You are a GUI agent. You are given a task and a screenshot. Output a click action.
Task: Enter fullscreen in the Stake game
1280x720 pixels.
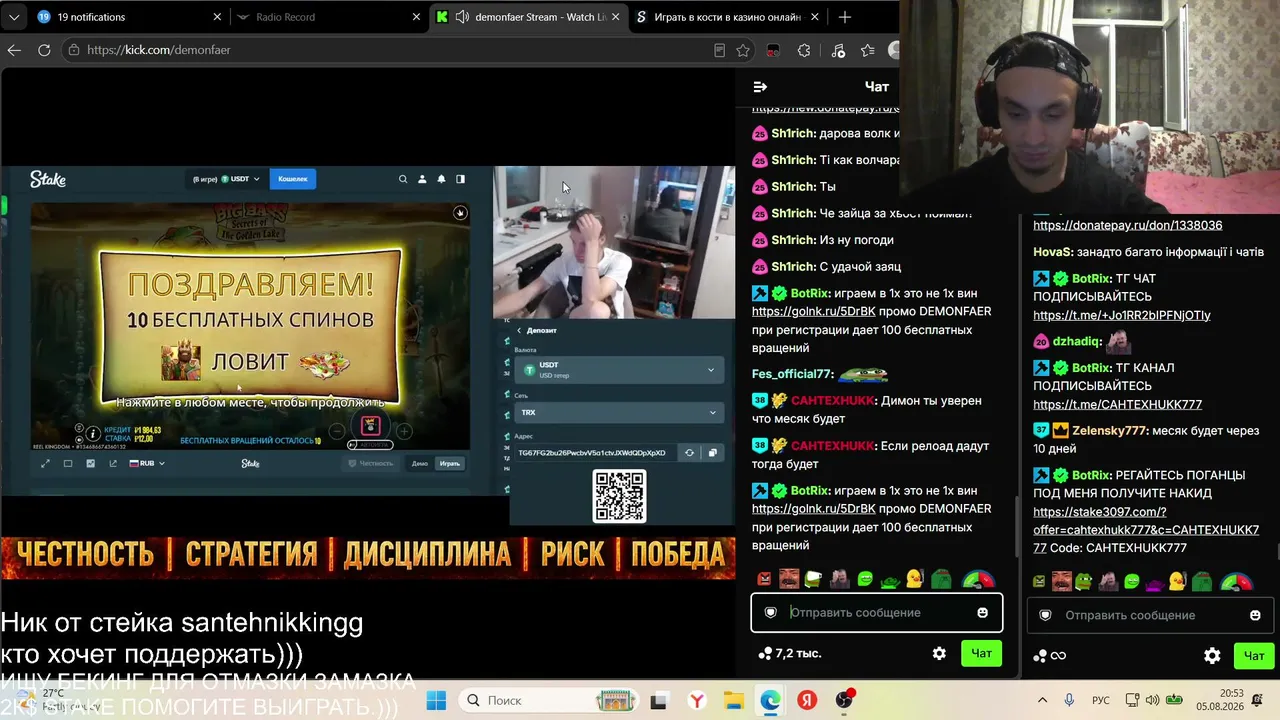coord(45,463)
